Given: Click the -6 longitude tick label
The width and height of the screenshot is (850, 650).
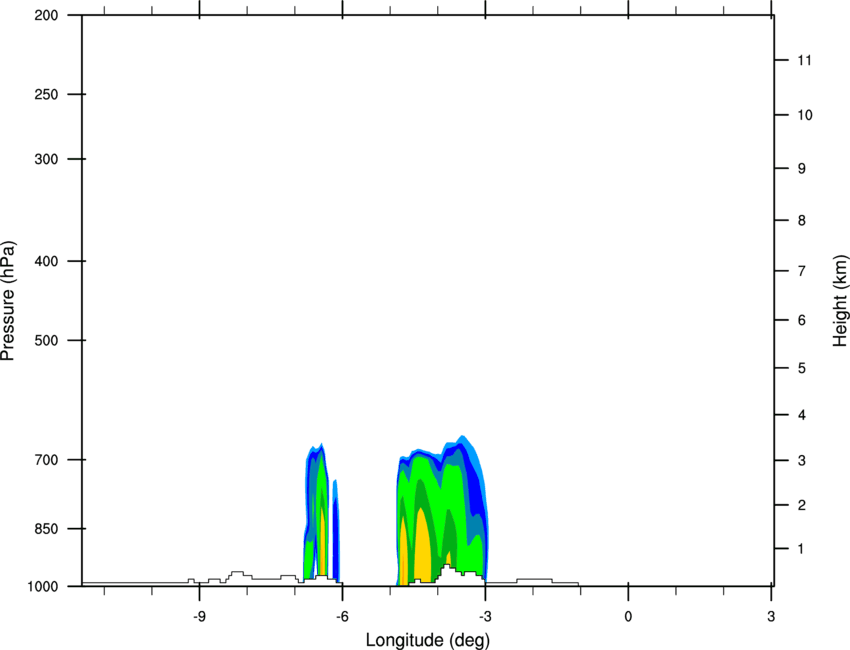Looking at the screenshot, I should click(342, 616).
